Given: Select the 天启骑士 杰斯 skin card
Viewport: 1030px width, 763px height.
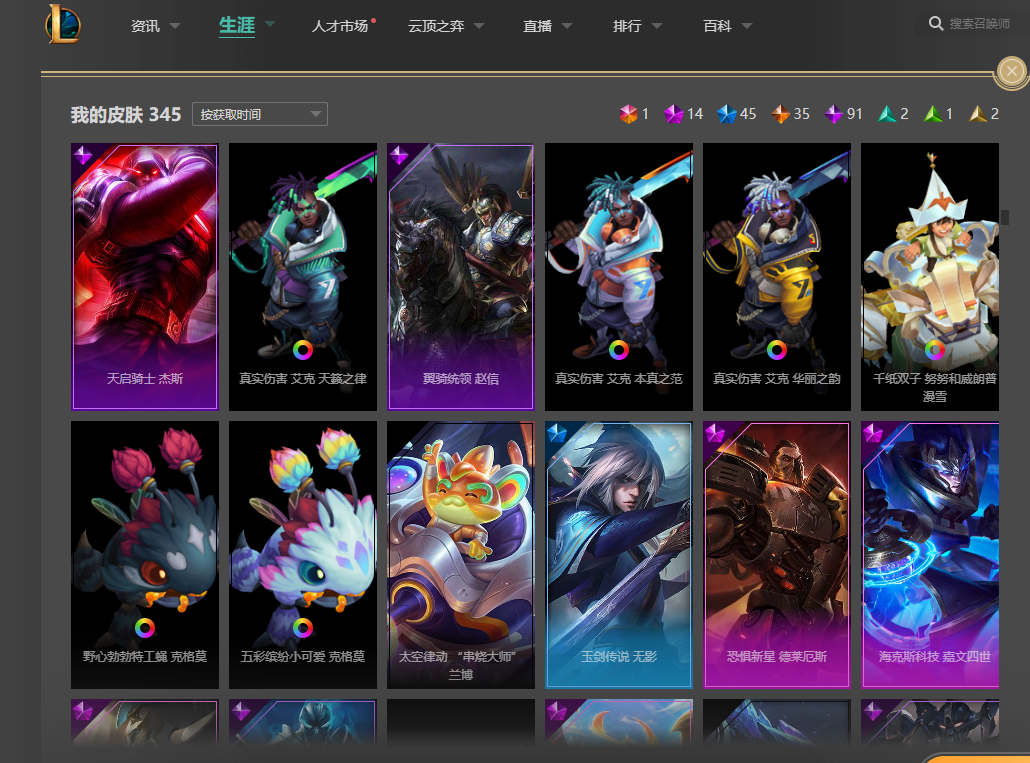Looking at the screenshot, I should 145,276.
